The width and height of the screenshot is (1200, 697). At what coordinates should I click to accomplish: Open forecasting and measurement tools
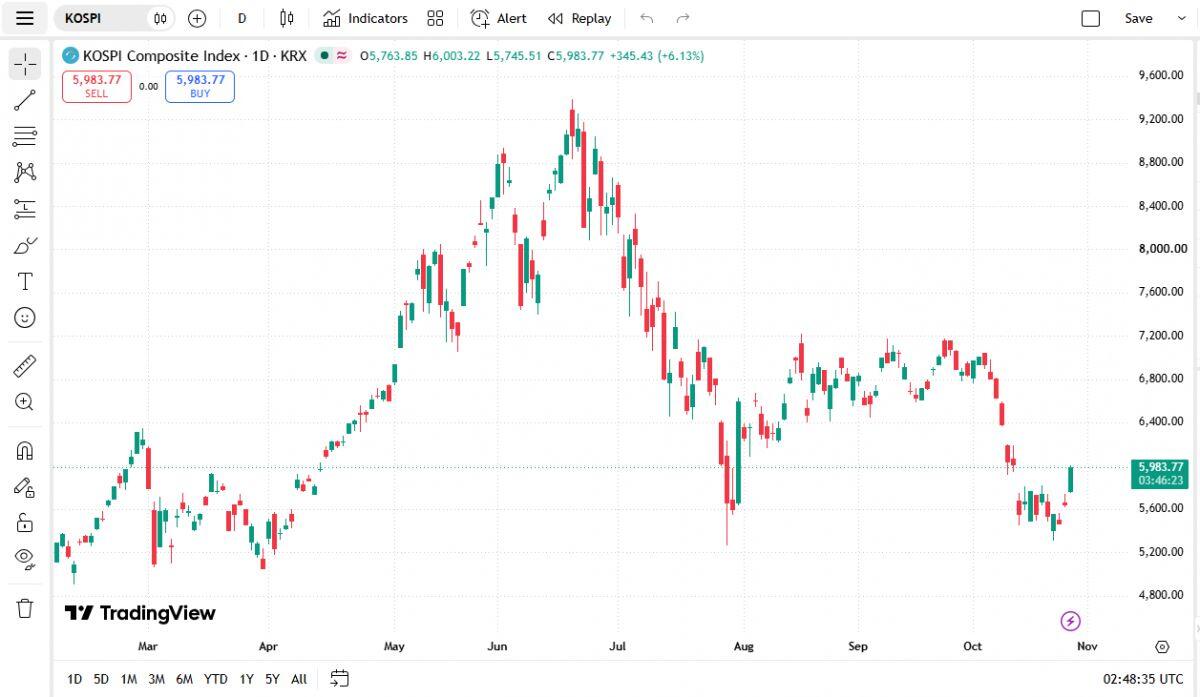pos(25,209)
